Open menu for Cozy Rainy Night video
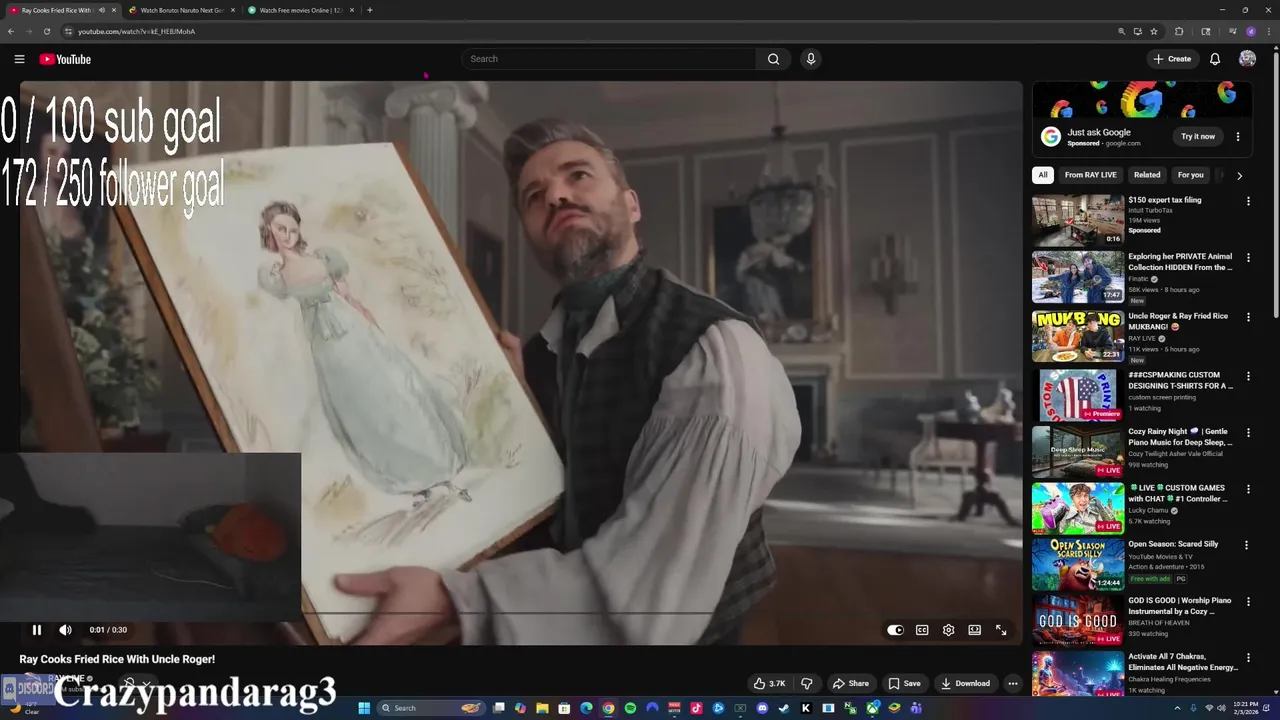 tap(1248, 433)
